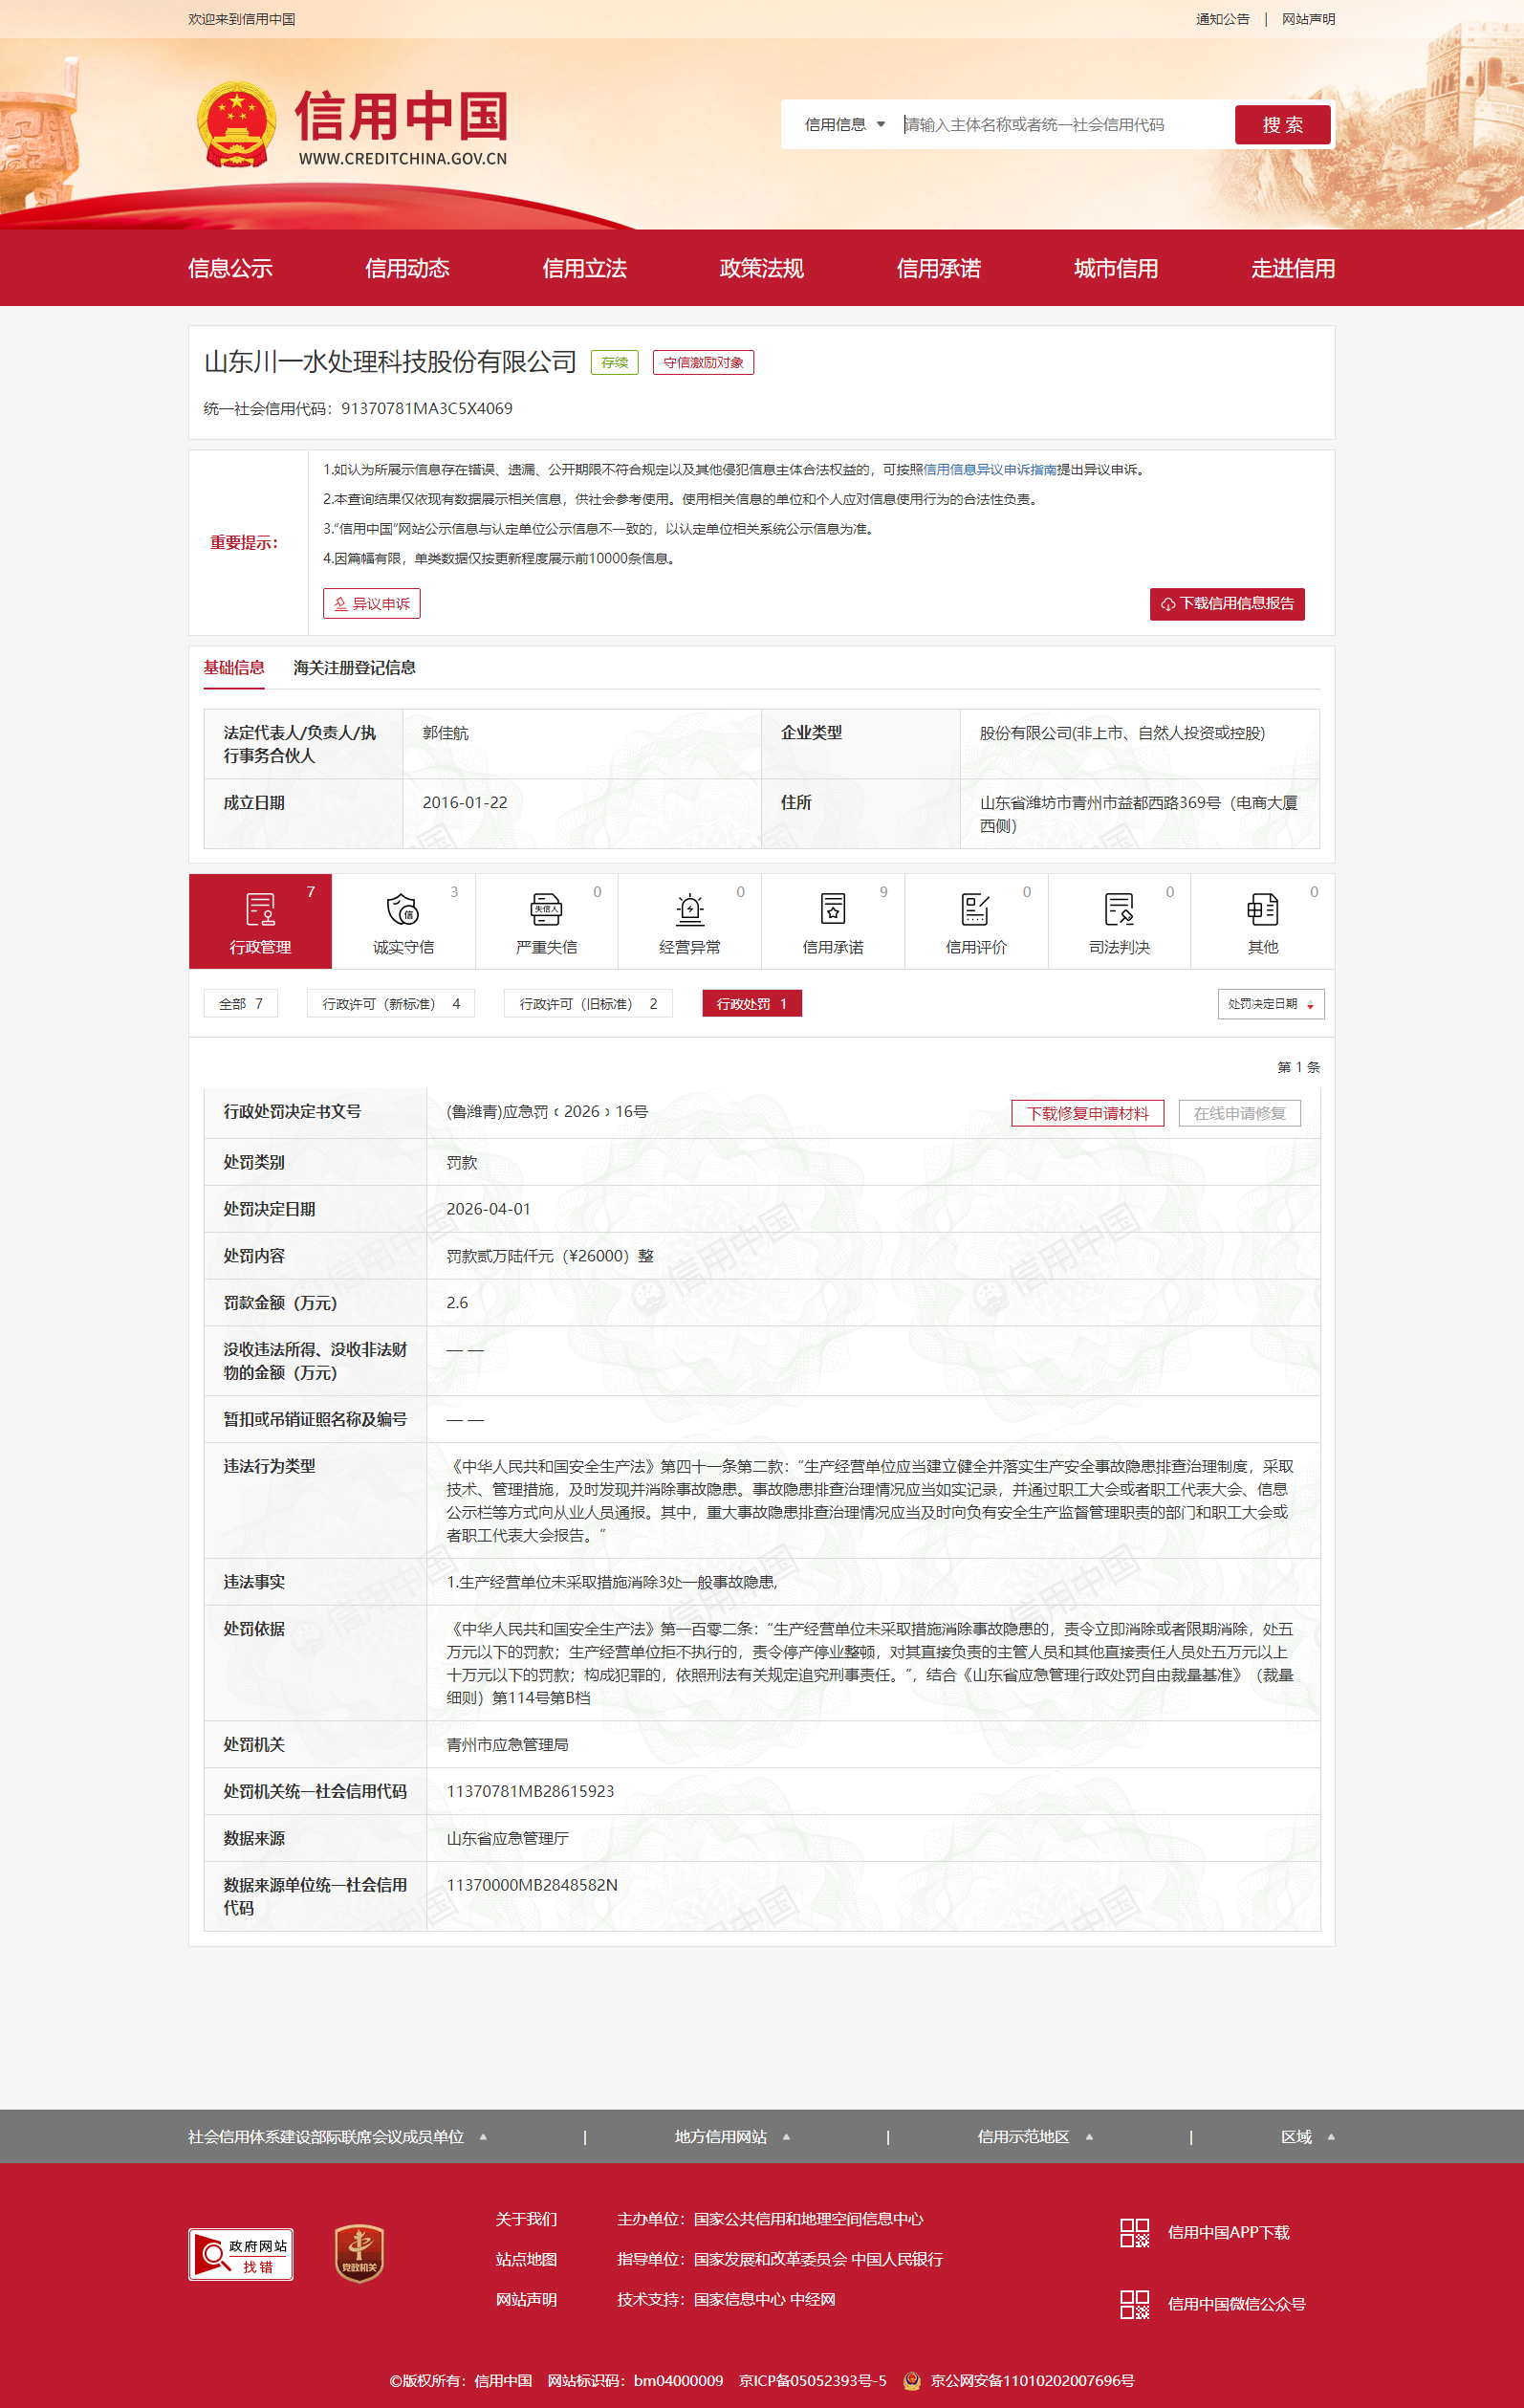Click the 下载修复申请材料 button
1524x2408 pixels.
click(x=1087, y=1113)
